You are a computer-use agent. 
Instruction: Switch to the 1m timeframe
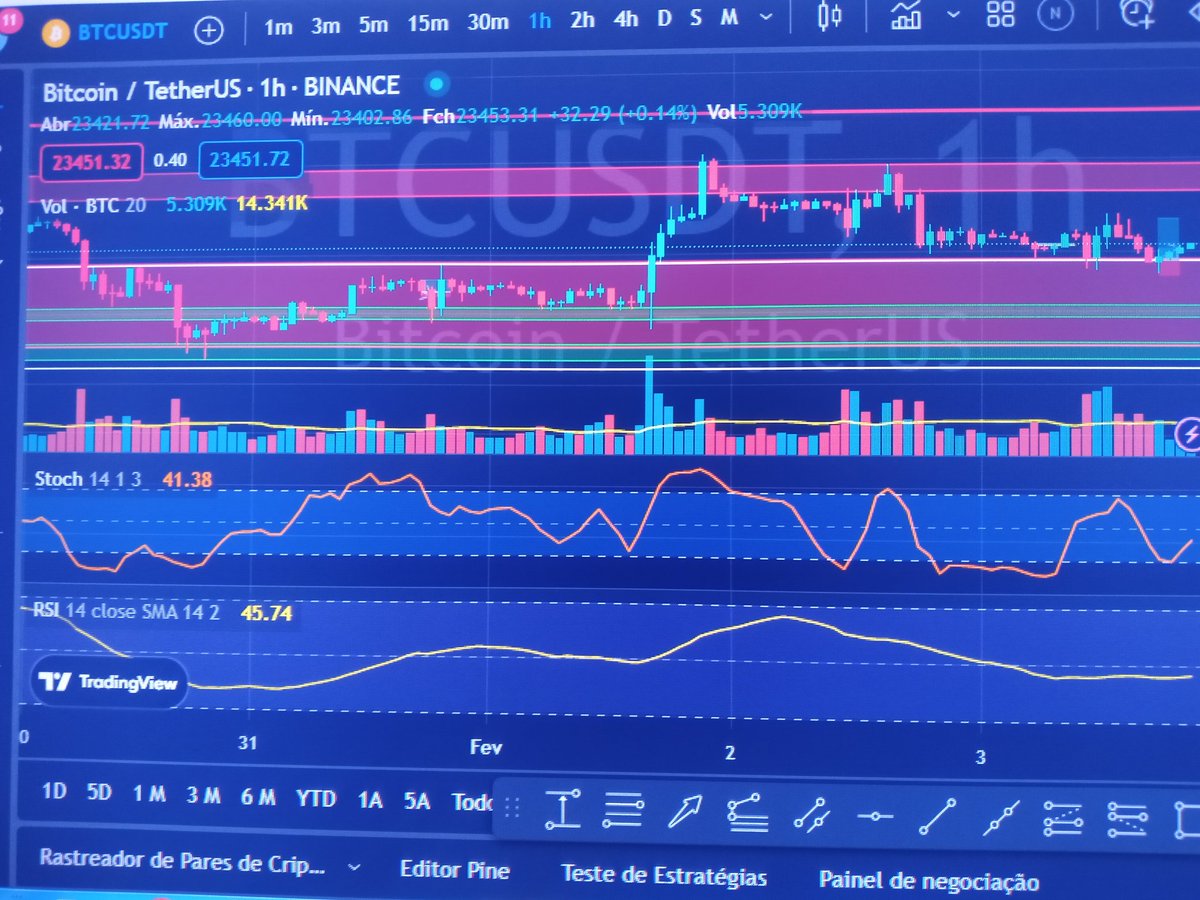click(278, 26)
